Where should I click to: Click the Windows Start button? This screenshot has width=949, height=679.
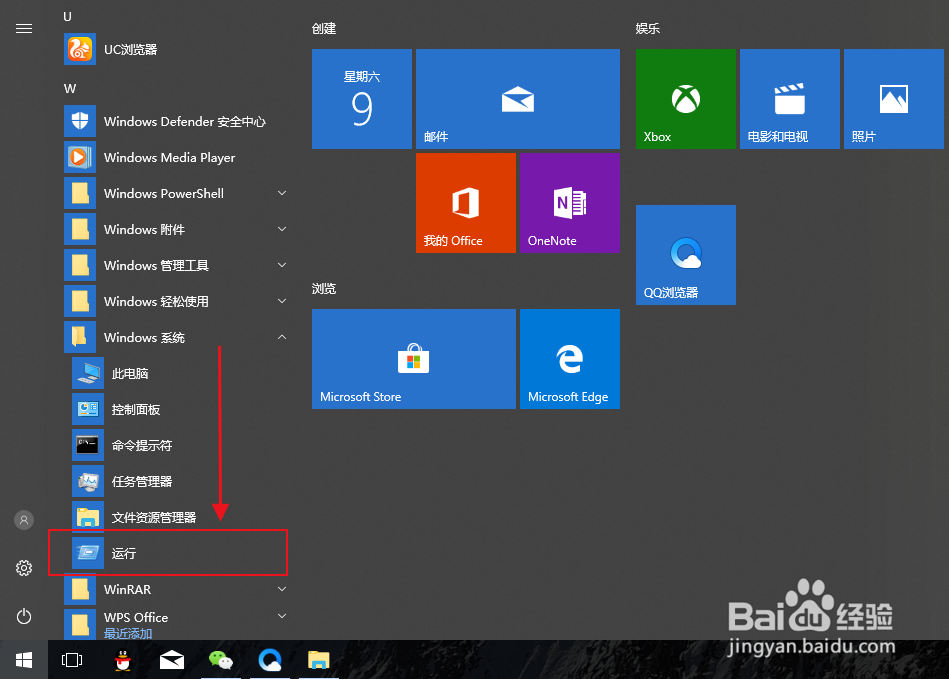pos(24,660)
